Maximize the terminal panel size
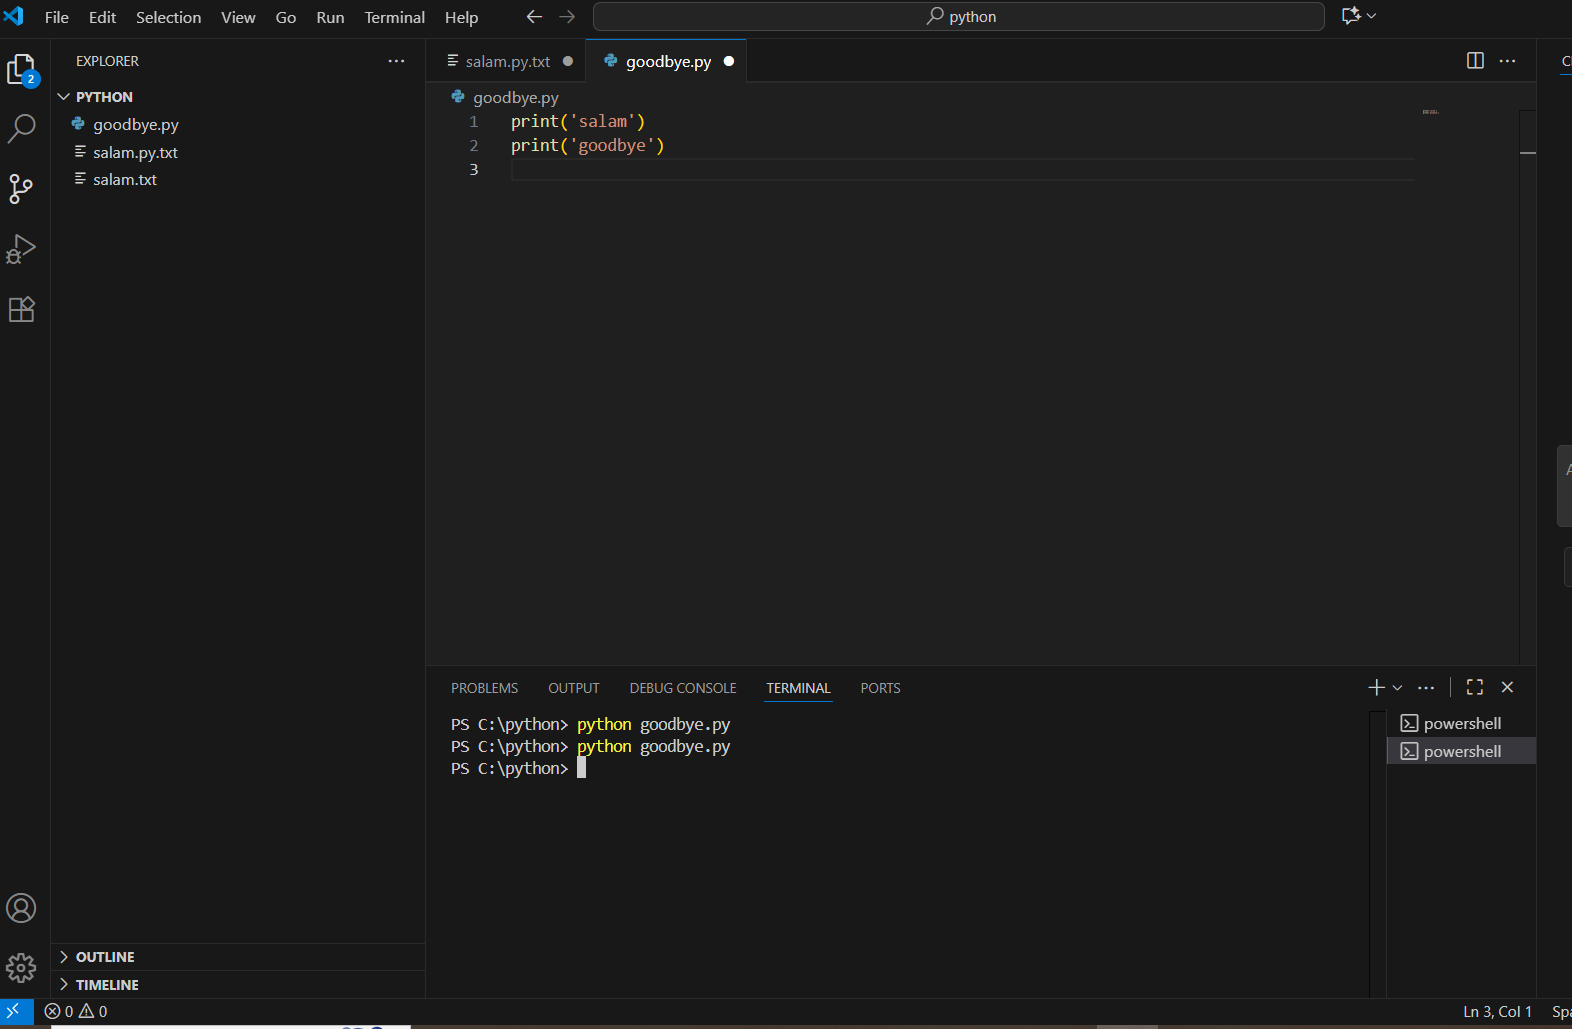The width and height of the screenshot is (1572, 1029). 1475,687
